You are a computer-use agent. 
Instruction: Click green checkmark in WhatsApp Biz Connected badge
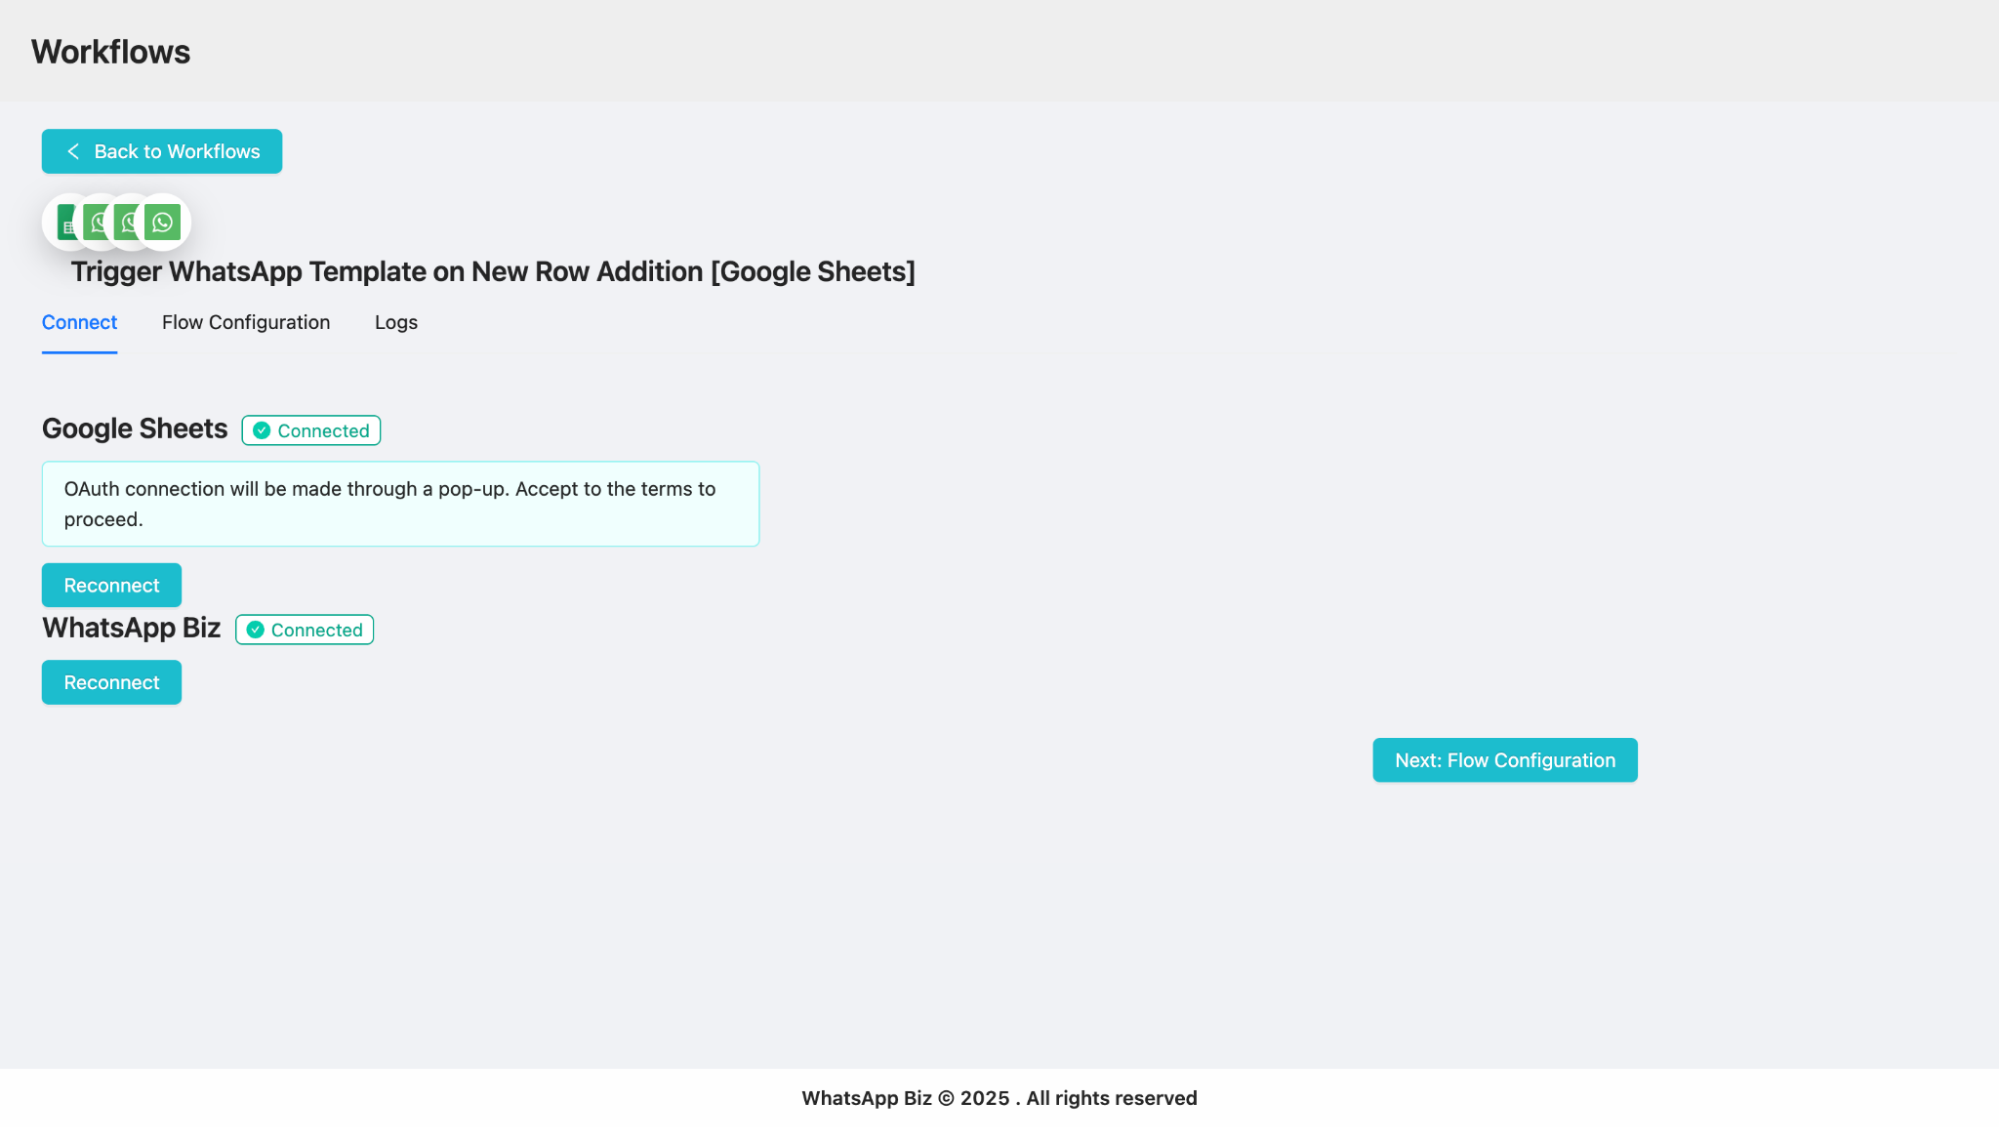pos(255,630)
